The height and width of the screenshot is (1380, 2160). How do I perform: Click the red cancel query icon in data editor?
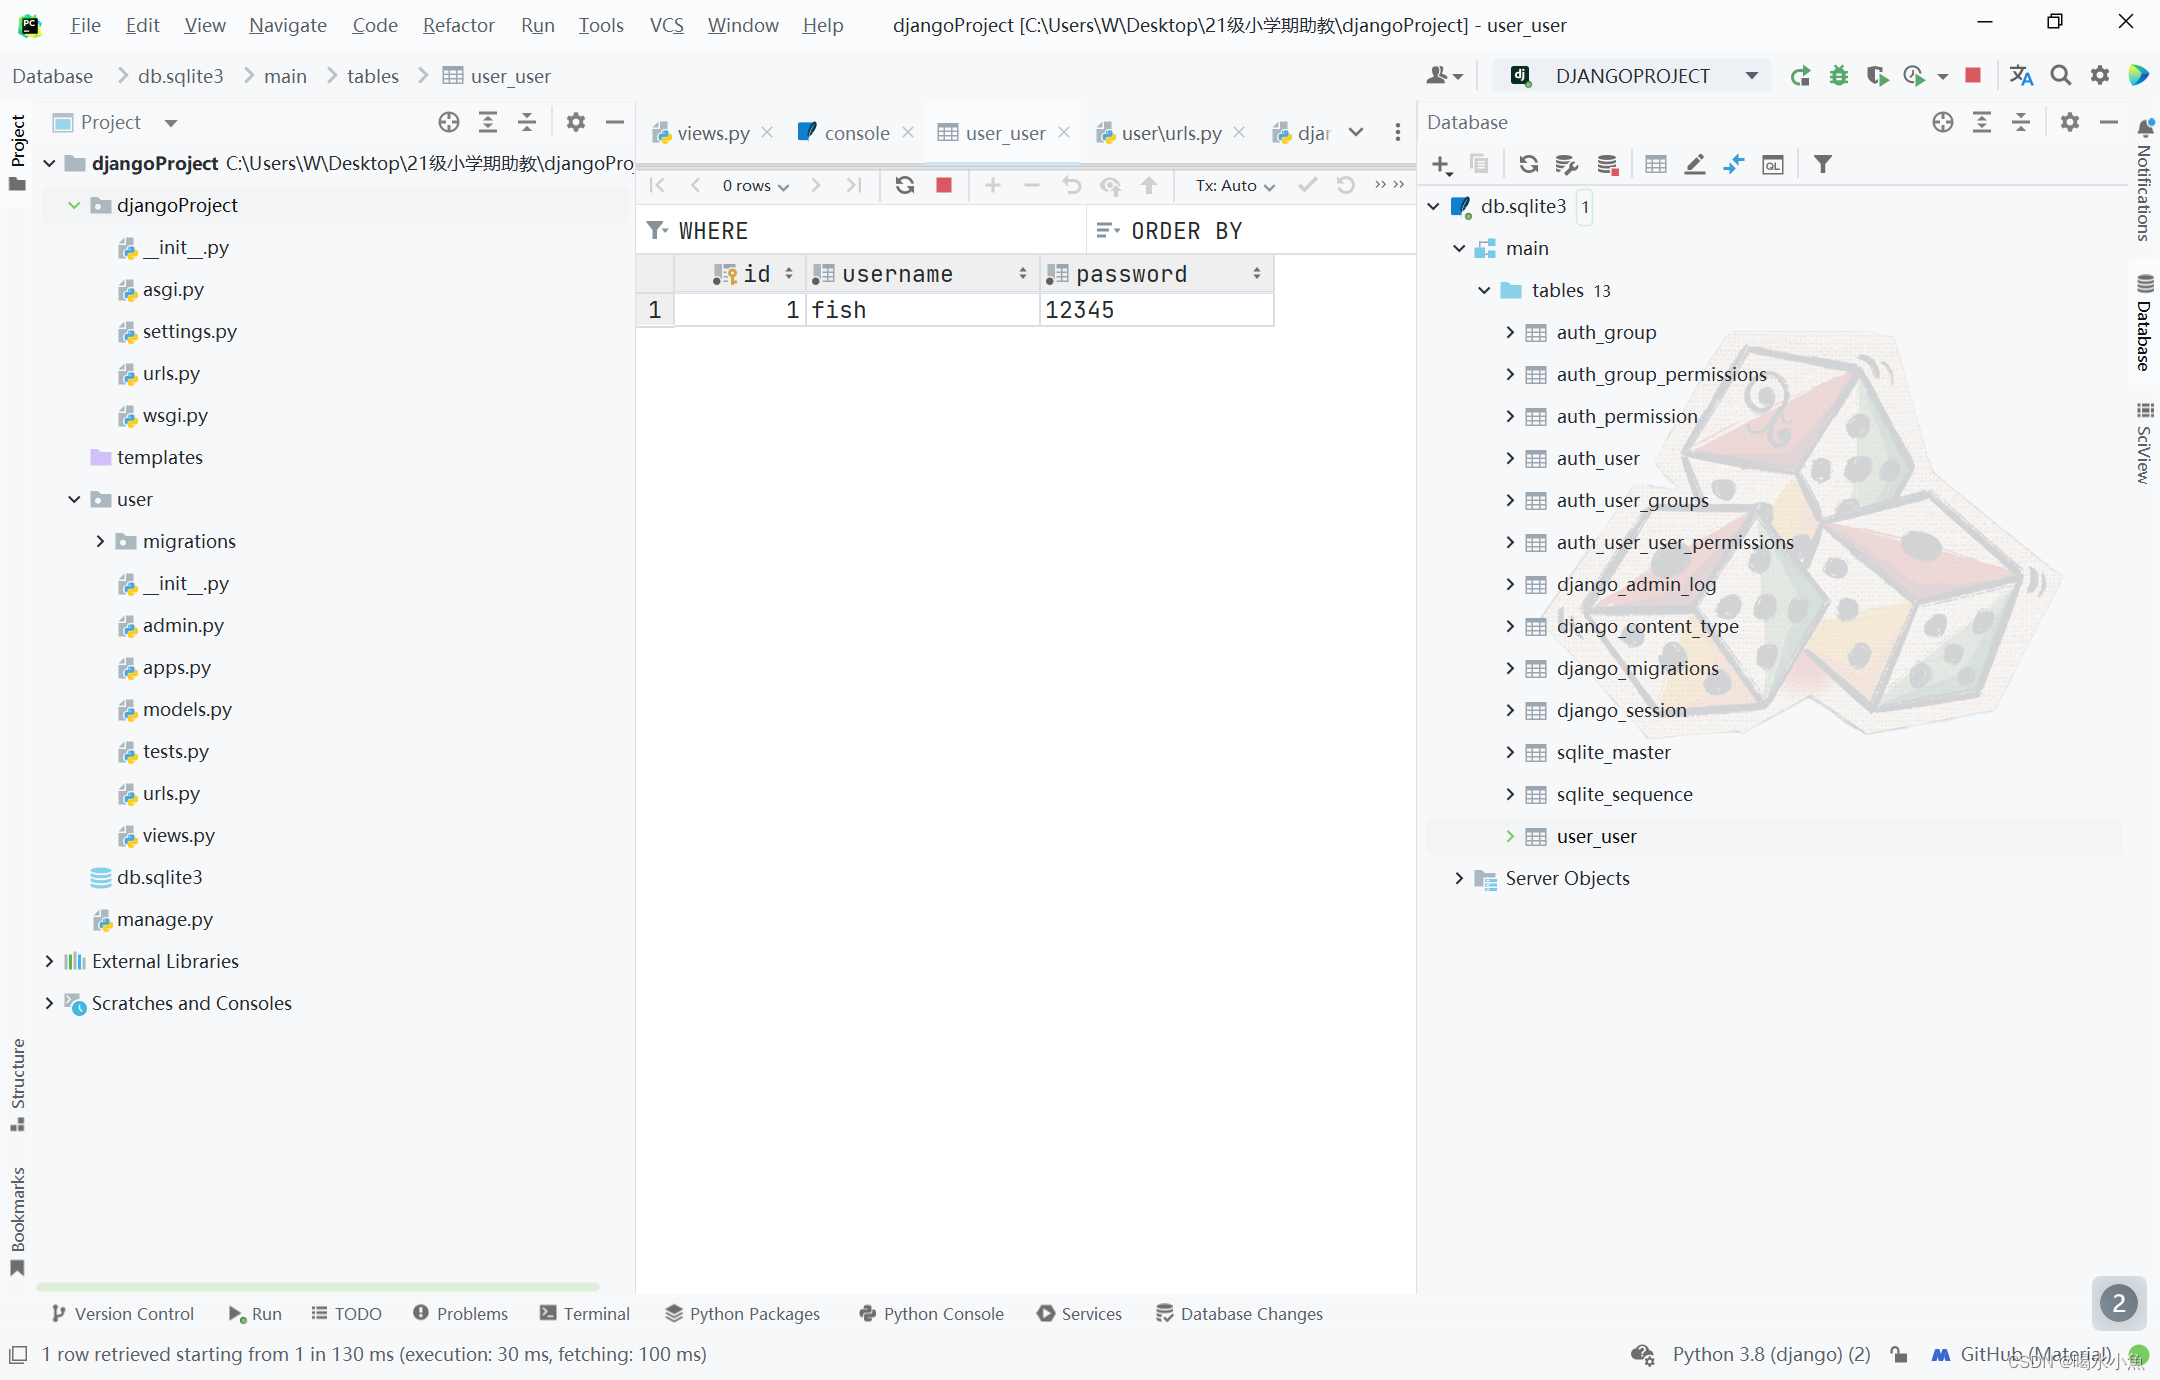943,186
